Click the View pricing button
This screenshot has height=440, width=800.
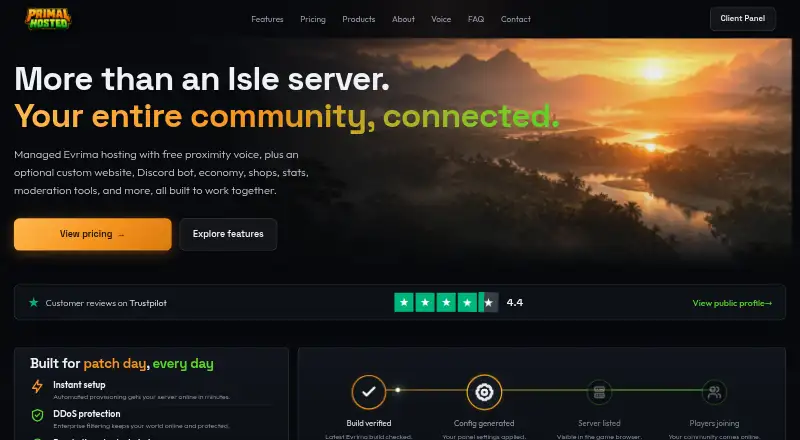point(93,234)
